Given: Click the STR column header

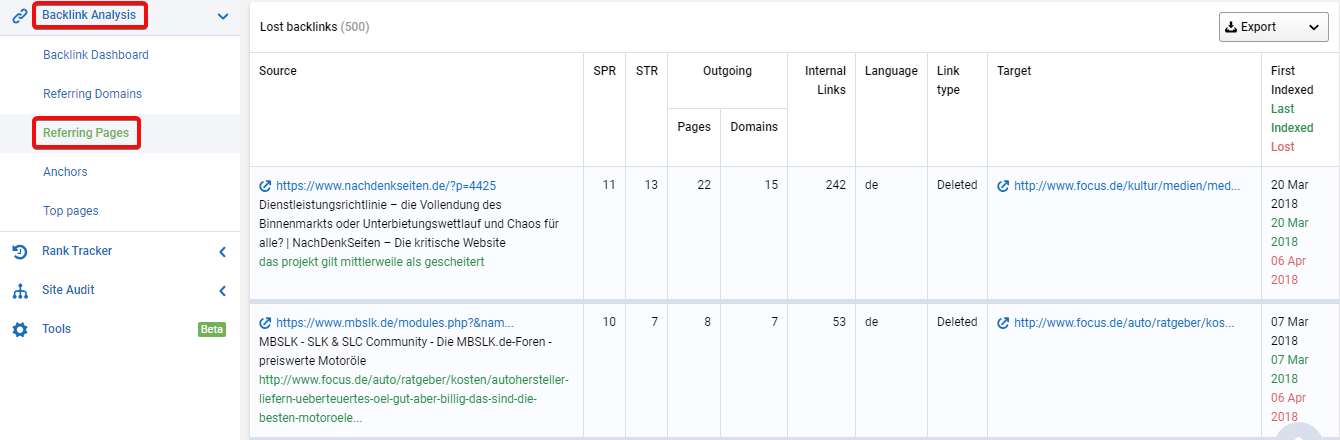Looking at the screenshot, I should point(646,71).
